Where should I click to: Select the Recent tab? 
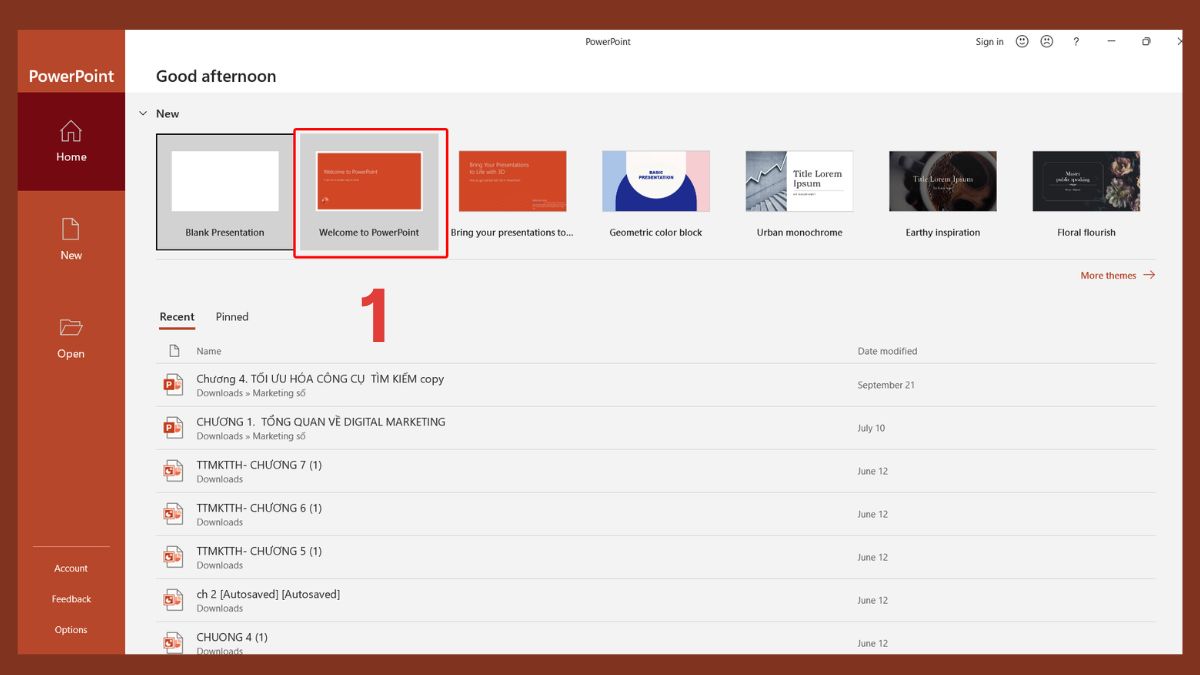(x=177, y=317)
